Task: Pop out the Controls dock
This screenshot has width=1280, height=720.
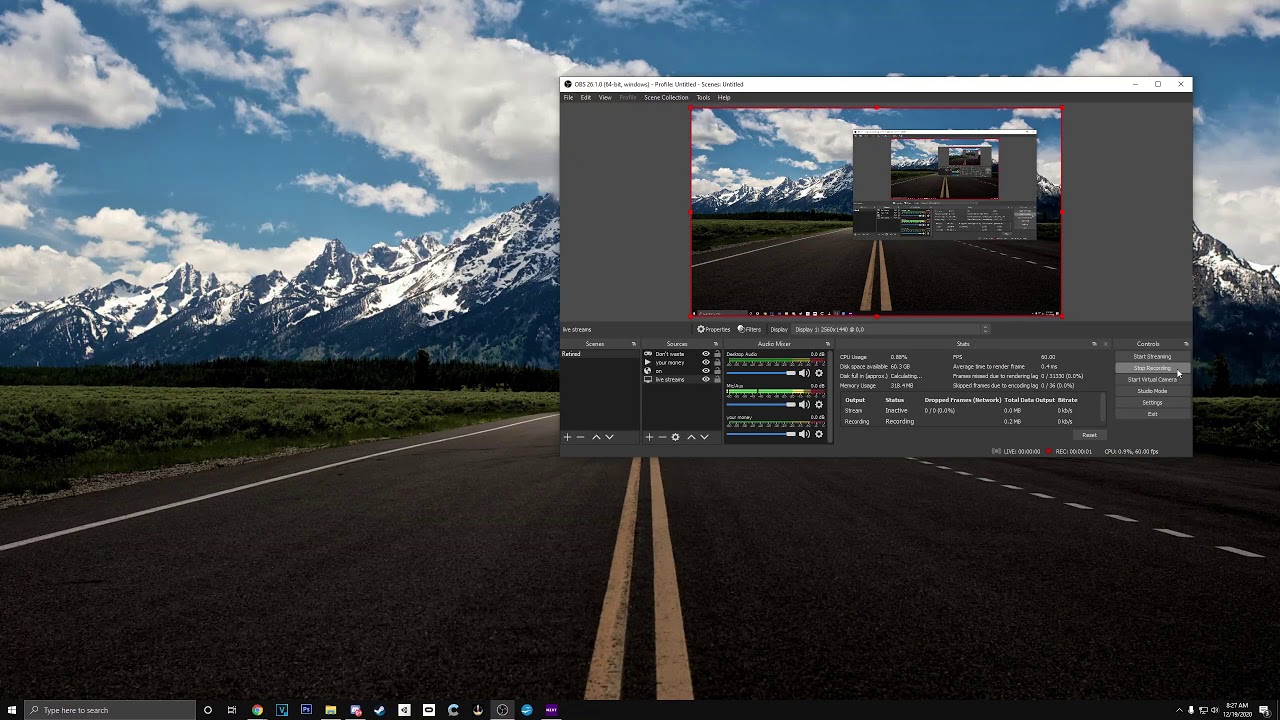Action: pos(1186,344)
